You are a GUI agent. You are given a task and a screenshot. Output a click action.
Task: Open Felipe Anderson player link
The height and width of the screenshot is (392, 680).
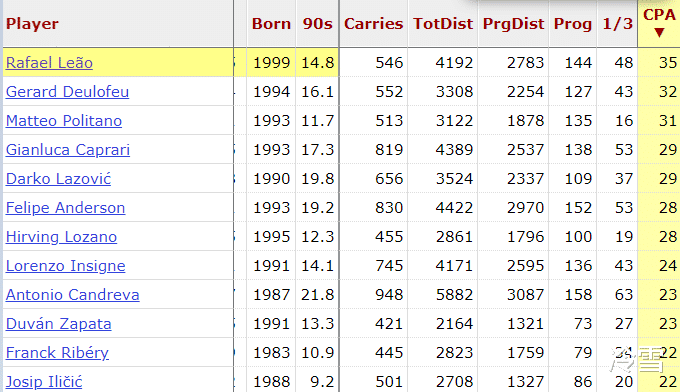[x=65, y=208]
